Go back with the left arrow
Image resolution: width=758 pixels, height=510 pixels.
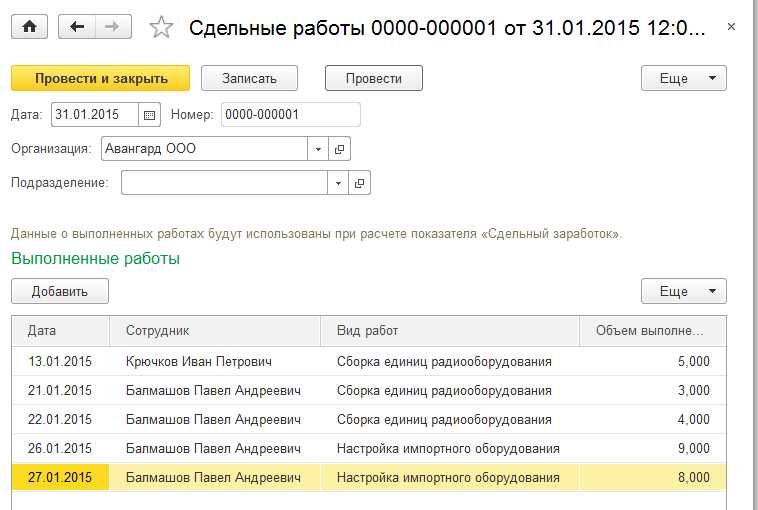(x=77, y=27)
